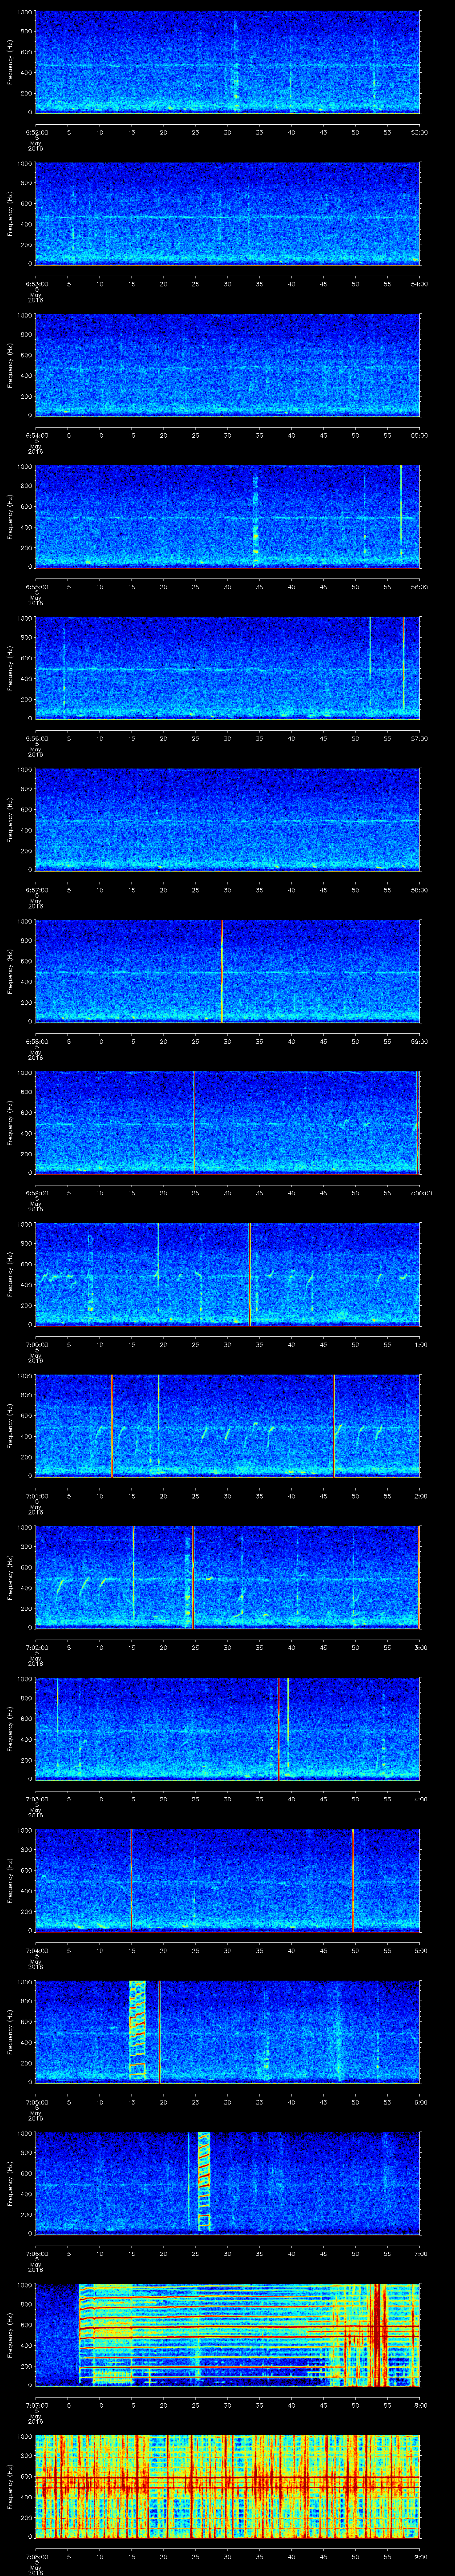Click the vertical spike near 29 seconds in 6:58:00 panel

[x=222, y=971]
